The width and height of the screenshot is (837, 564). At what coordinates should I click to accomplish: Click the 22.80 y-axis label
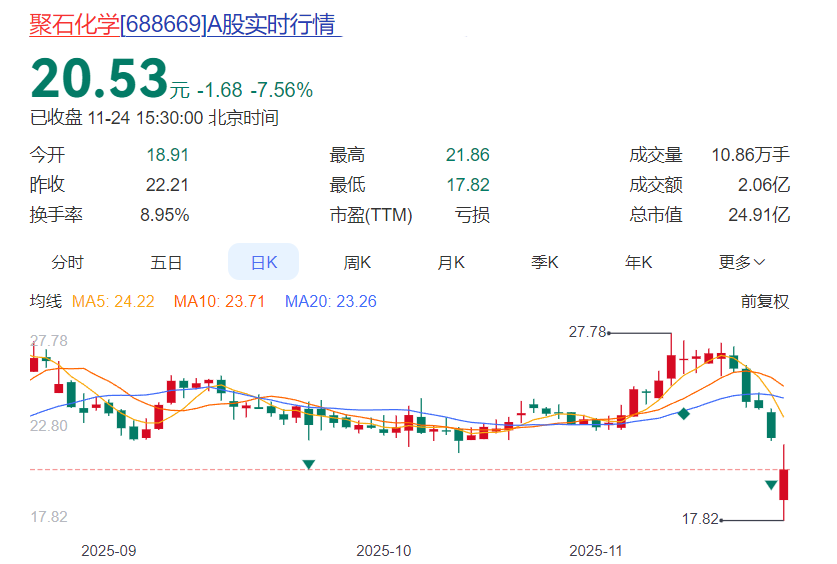coord(49,426)
